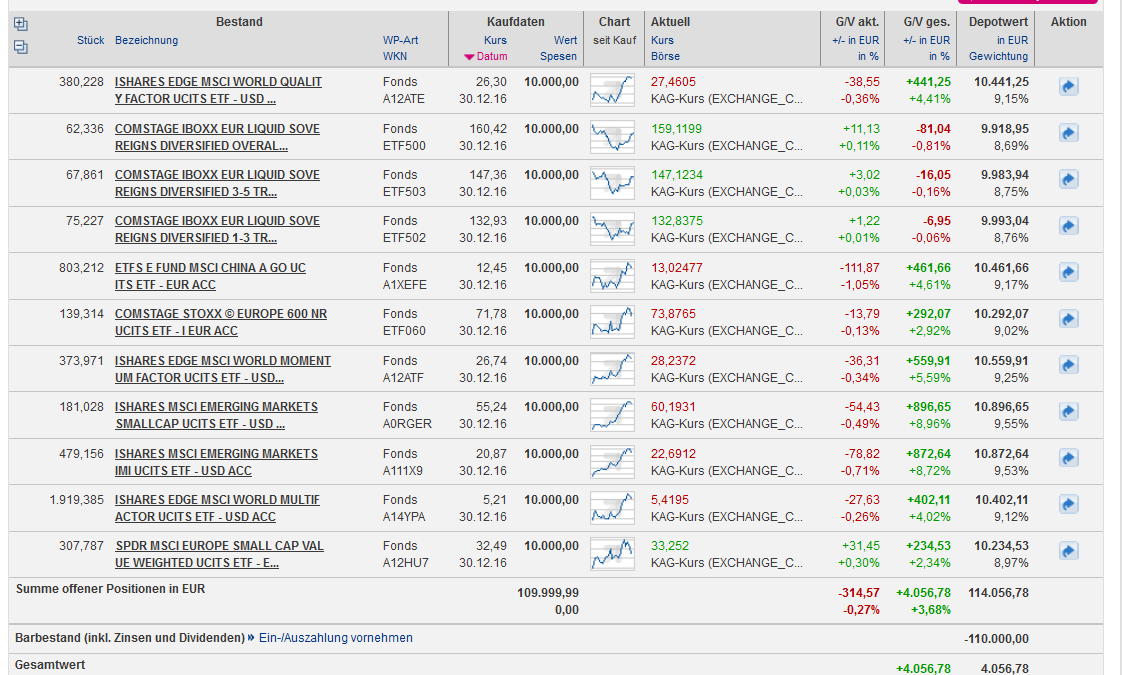Click action icon for Comstage Sovereigns 3-5 row
The height and width of the screenshot is (675, 1122).
(1068, 180)
